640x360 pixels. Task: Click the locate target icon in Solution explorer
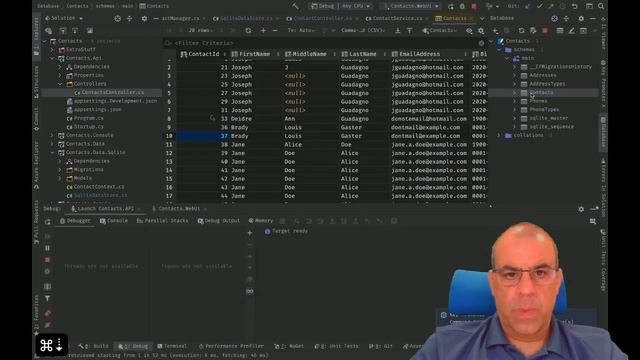(118, 18)
